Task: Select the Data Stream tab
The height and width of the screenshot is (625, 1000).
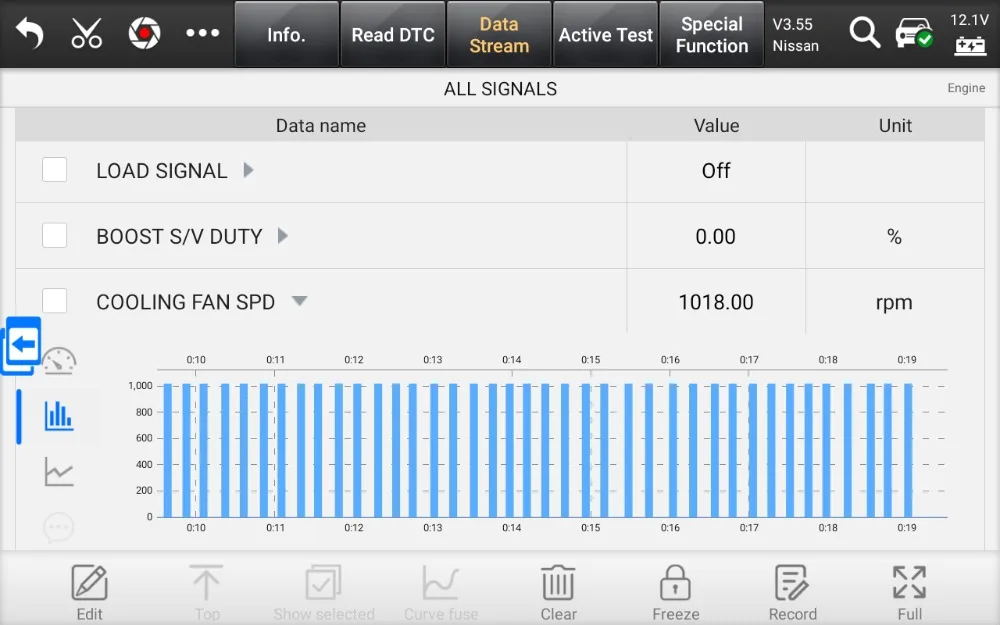Action: coord(499,34)
